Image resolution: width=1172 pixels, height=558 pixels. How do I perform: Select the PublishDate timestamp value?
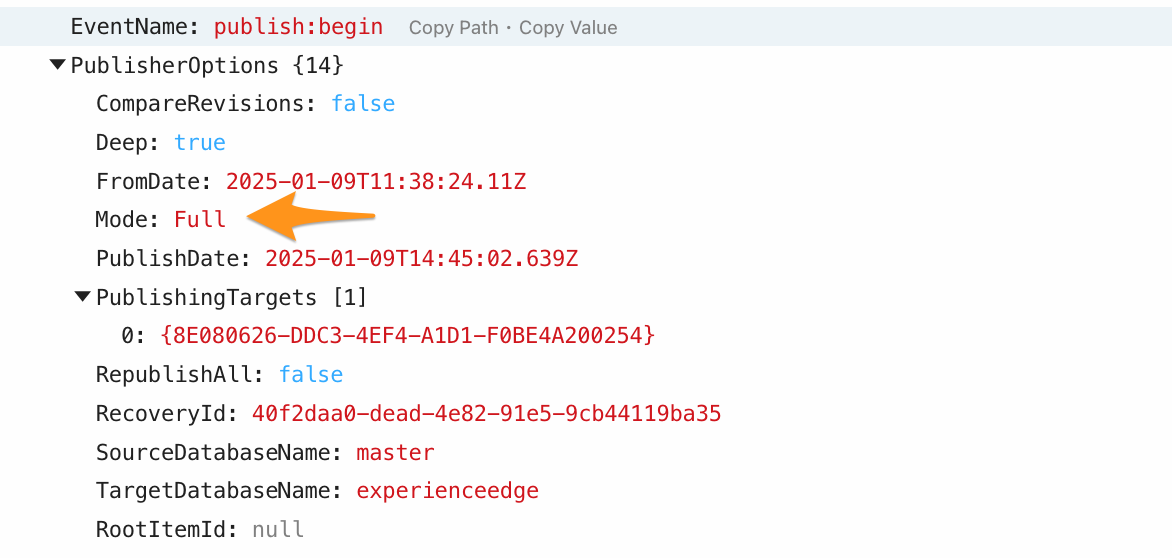(x=421, y=259)
